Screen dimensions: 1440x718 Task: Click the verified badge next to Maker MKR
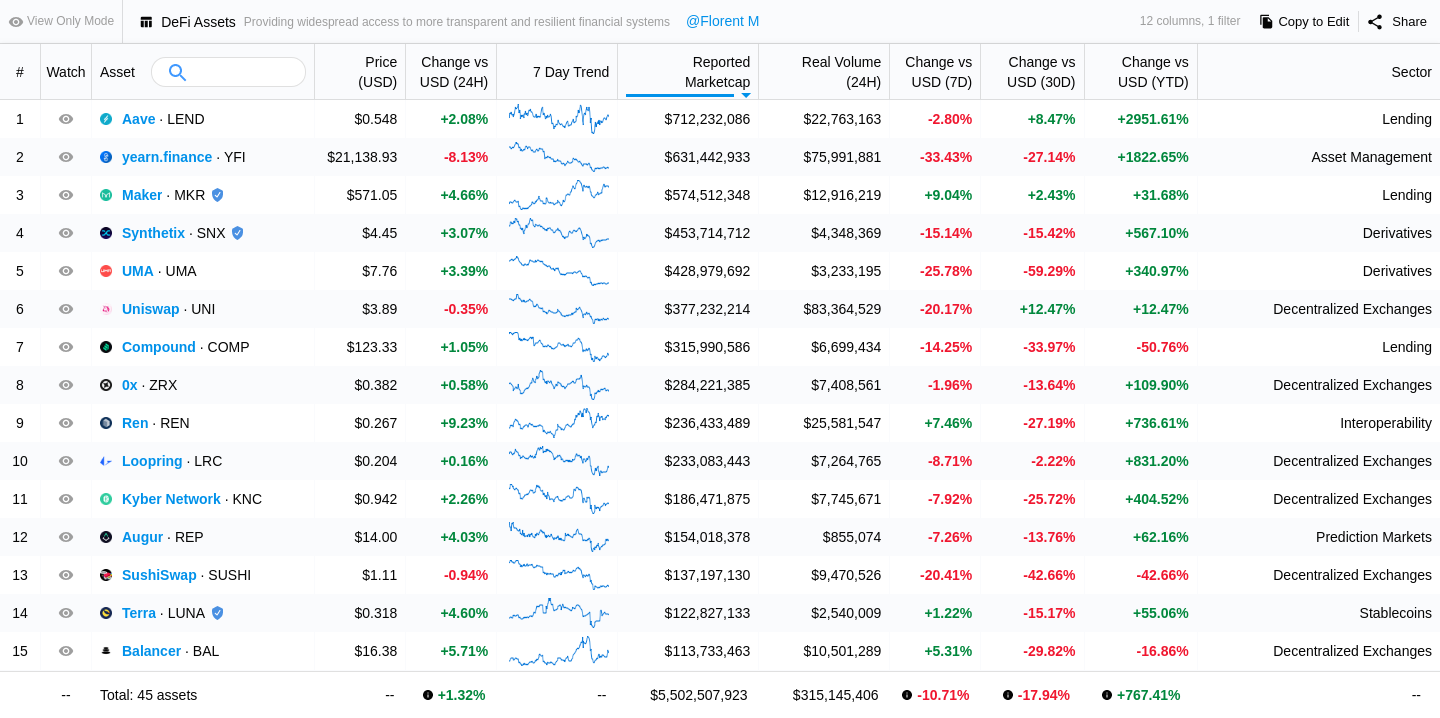click(217, 195)
